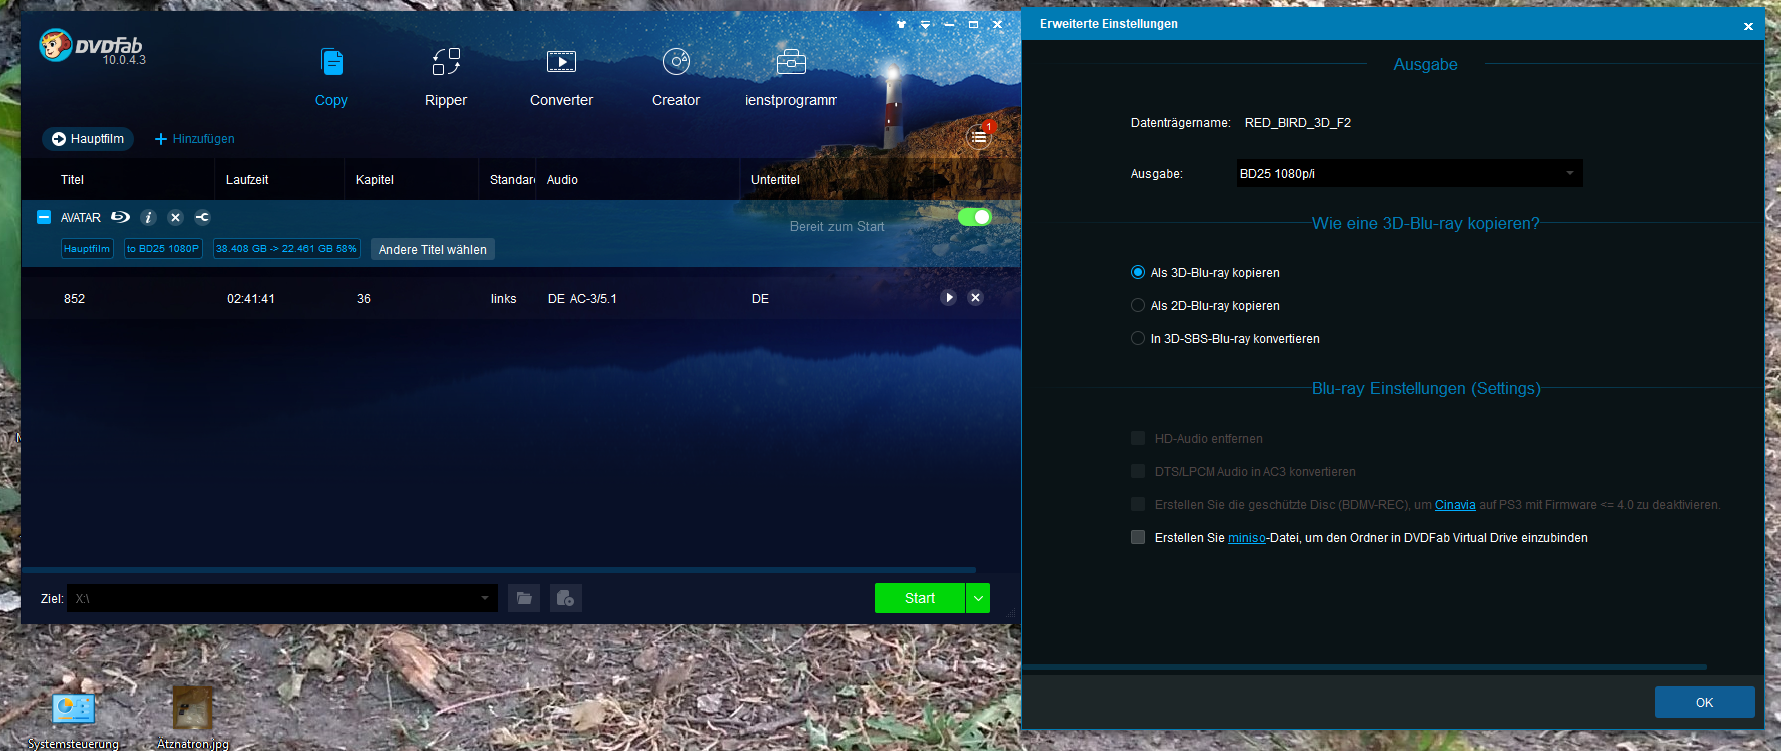Screen dimensions: 1781x751
Task: Click the Hinzufügen add source button
Action: [x=195, y=139]
